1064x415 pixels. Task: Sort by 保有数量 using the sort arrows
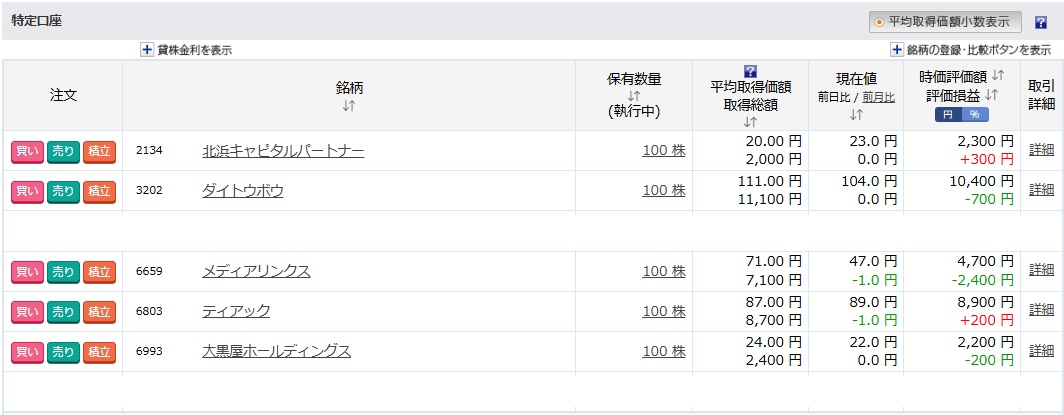click(x=634, y=96)
